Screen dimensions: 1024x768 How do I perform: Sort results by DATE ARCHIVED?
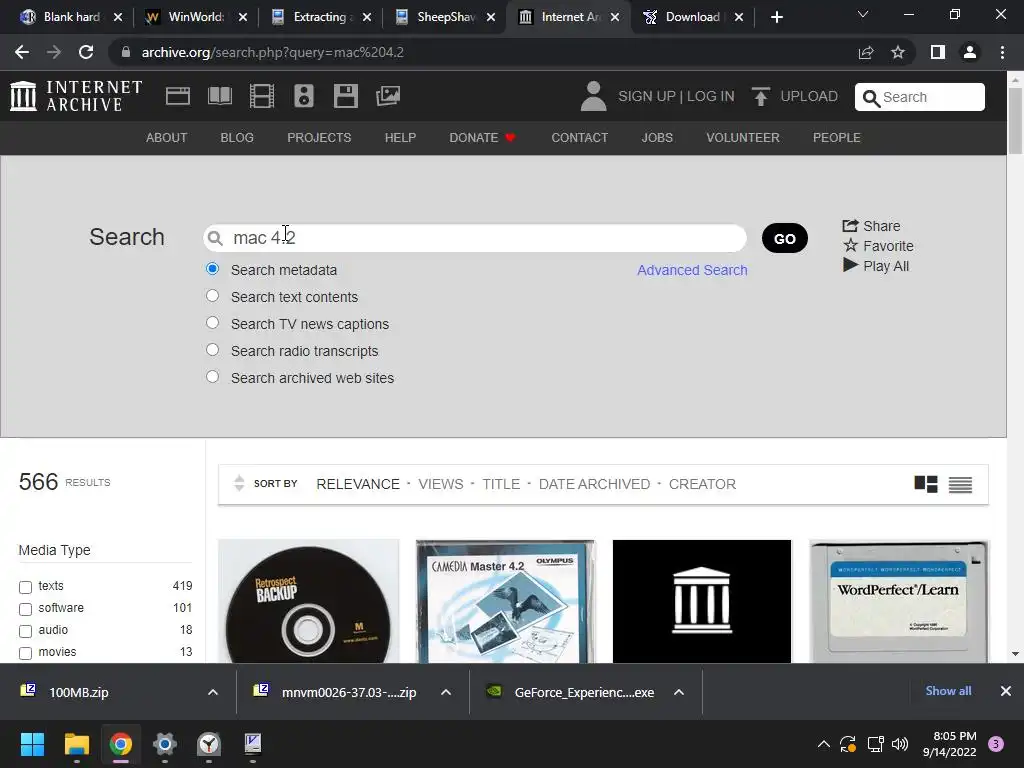tap(594, 484)
